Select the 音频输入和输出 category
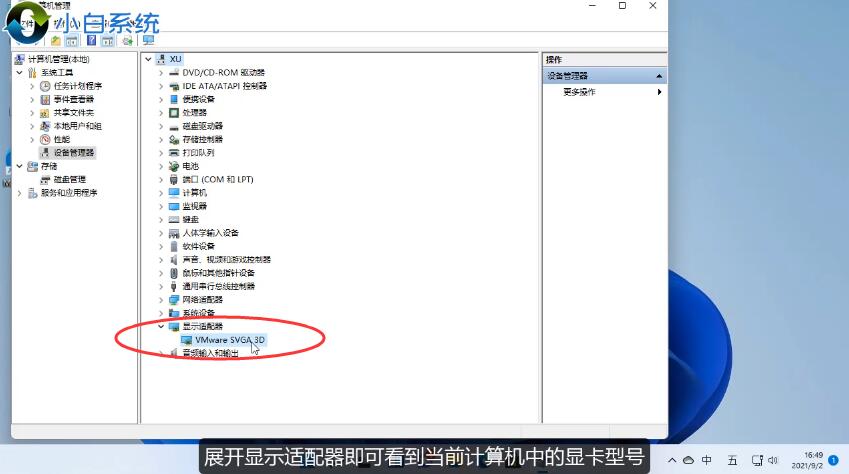The height and width of the screenshot is (474, 849). point(211,353)
